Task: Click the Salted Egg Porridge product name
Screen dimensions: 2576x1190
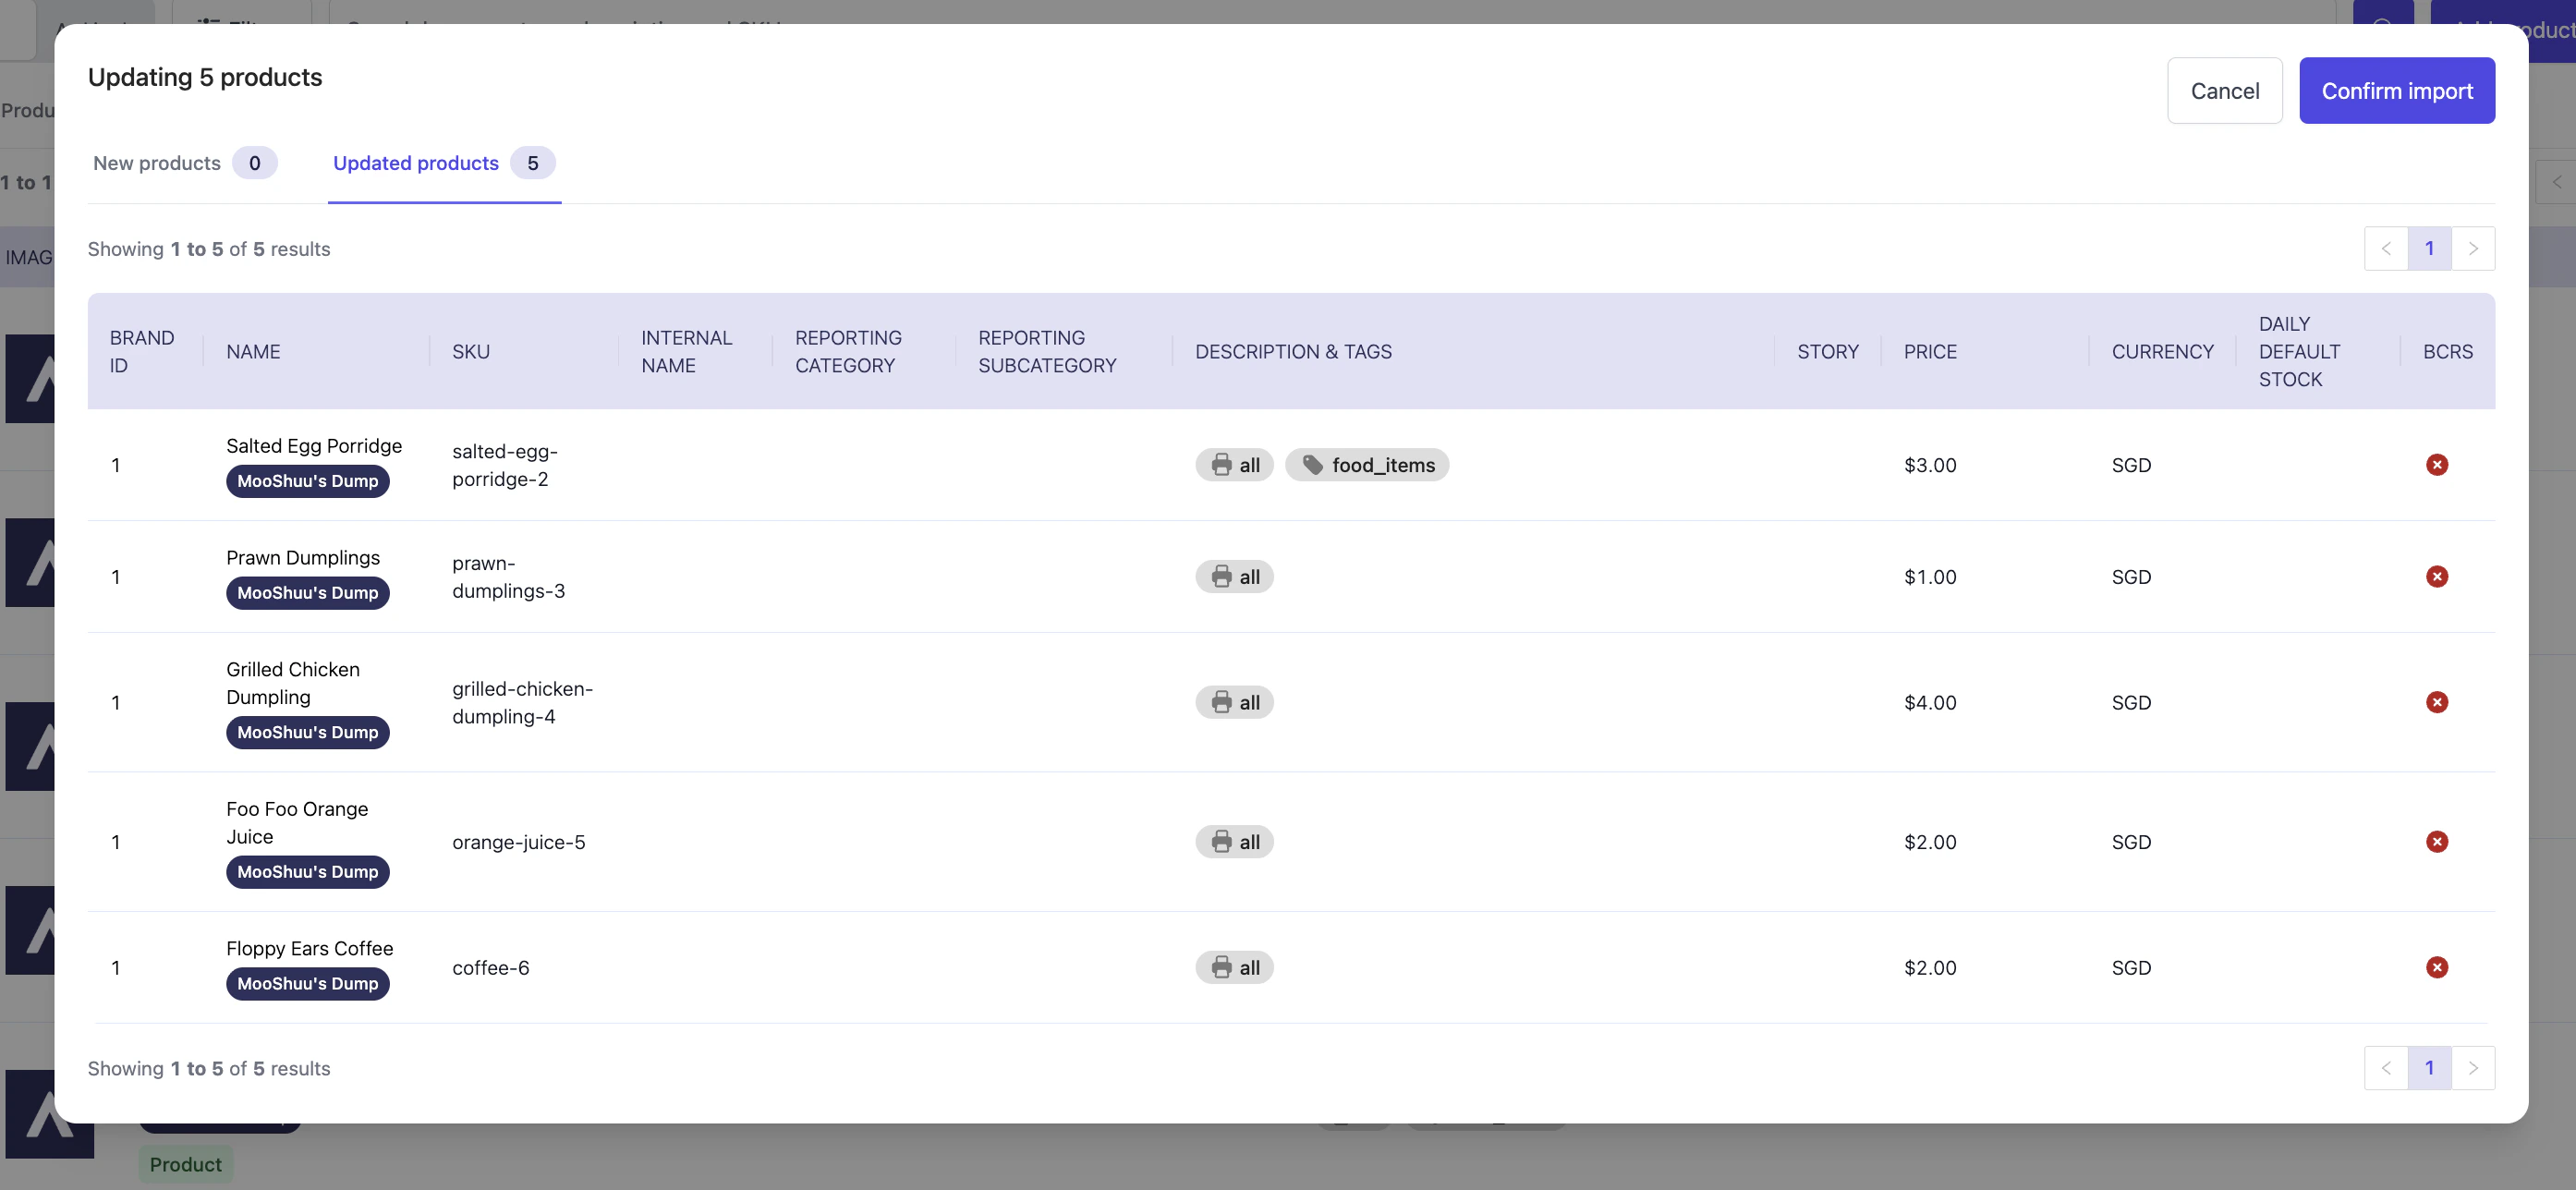Action: pos(314,446)
